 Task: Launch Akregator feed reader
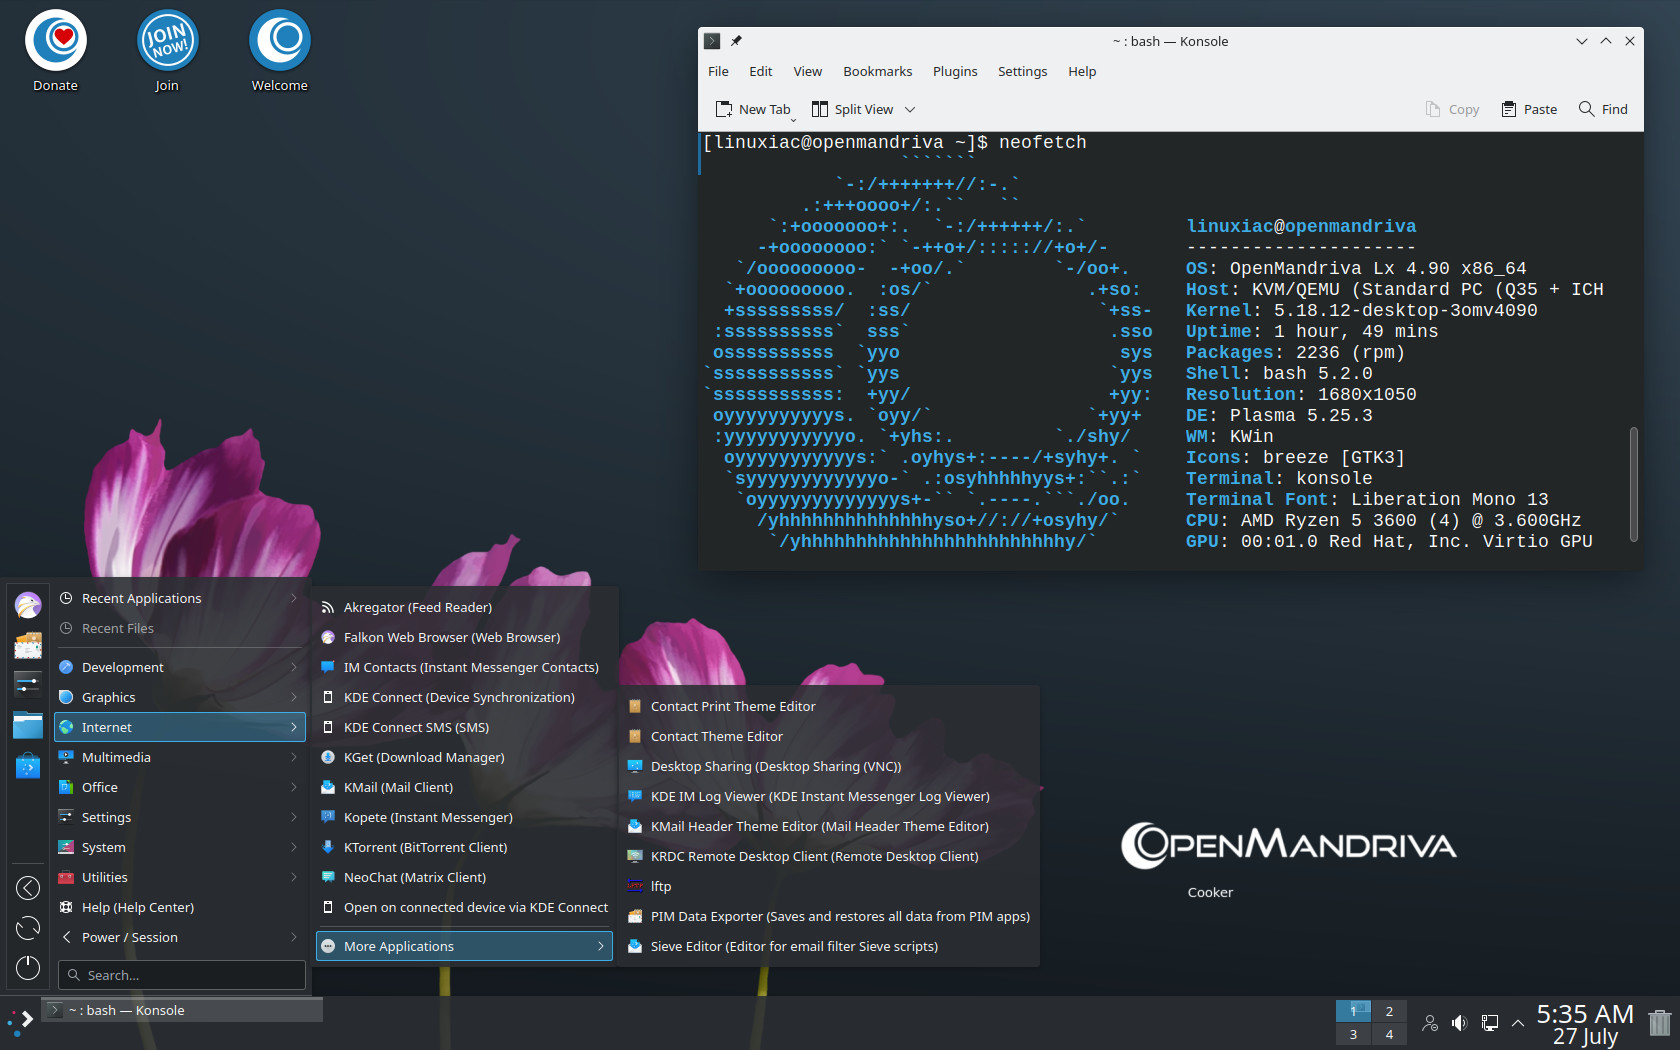coord(464,607)
